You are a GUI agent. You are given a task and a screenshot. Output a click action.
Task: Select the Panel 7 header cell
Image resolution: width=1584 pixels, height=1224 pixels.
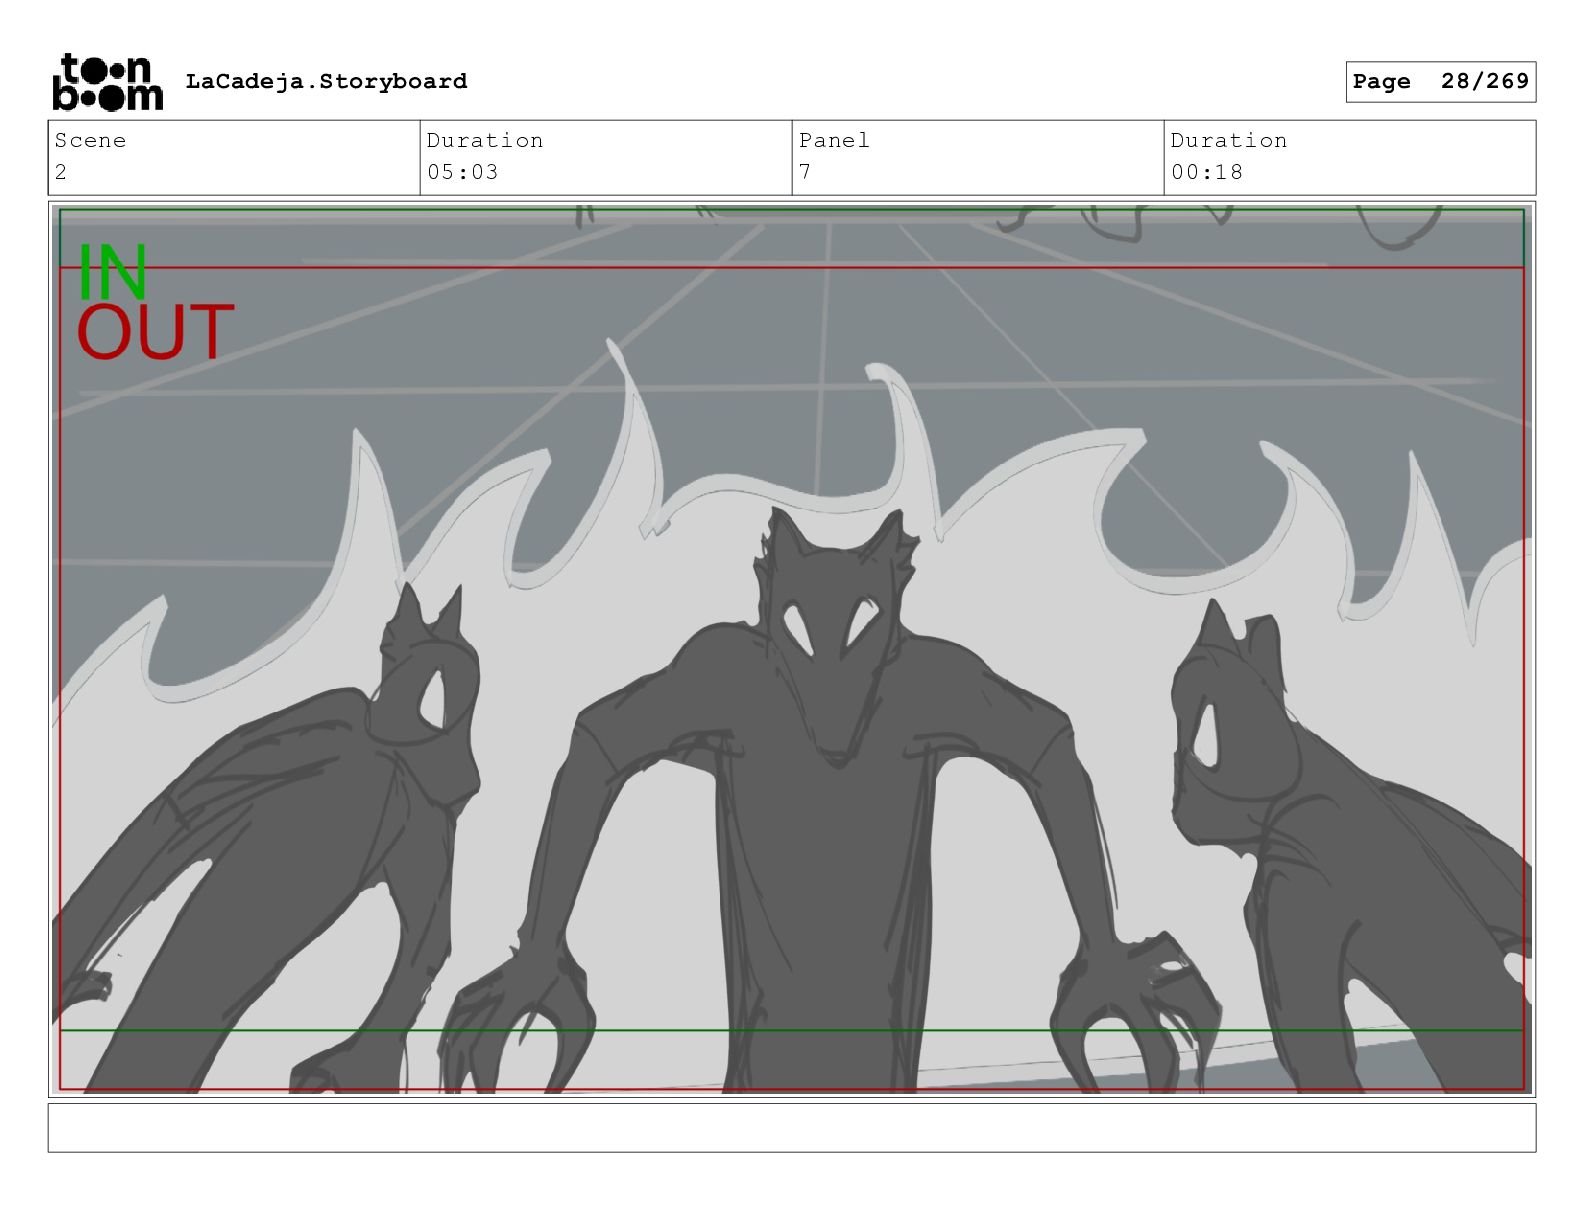pyautogui.click(x=977, y=157)
